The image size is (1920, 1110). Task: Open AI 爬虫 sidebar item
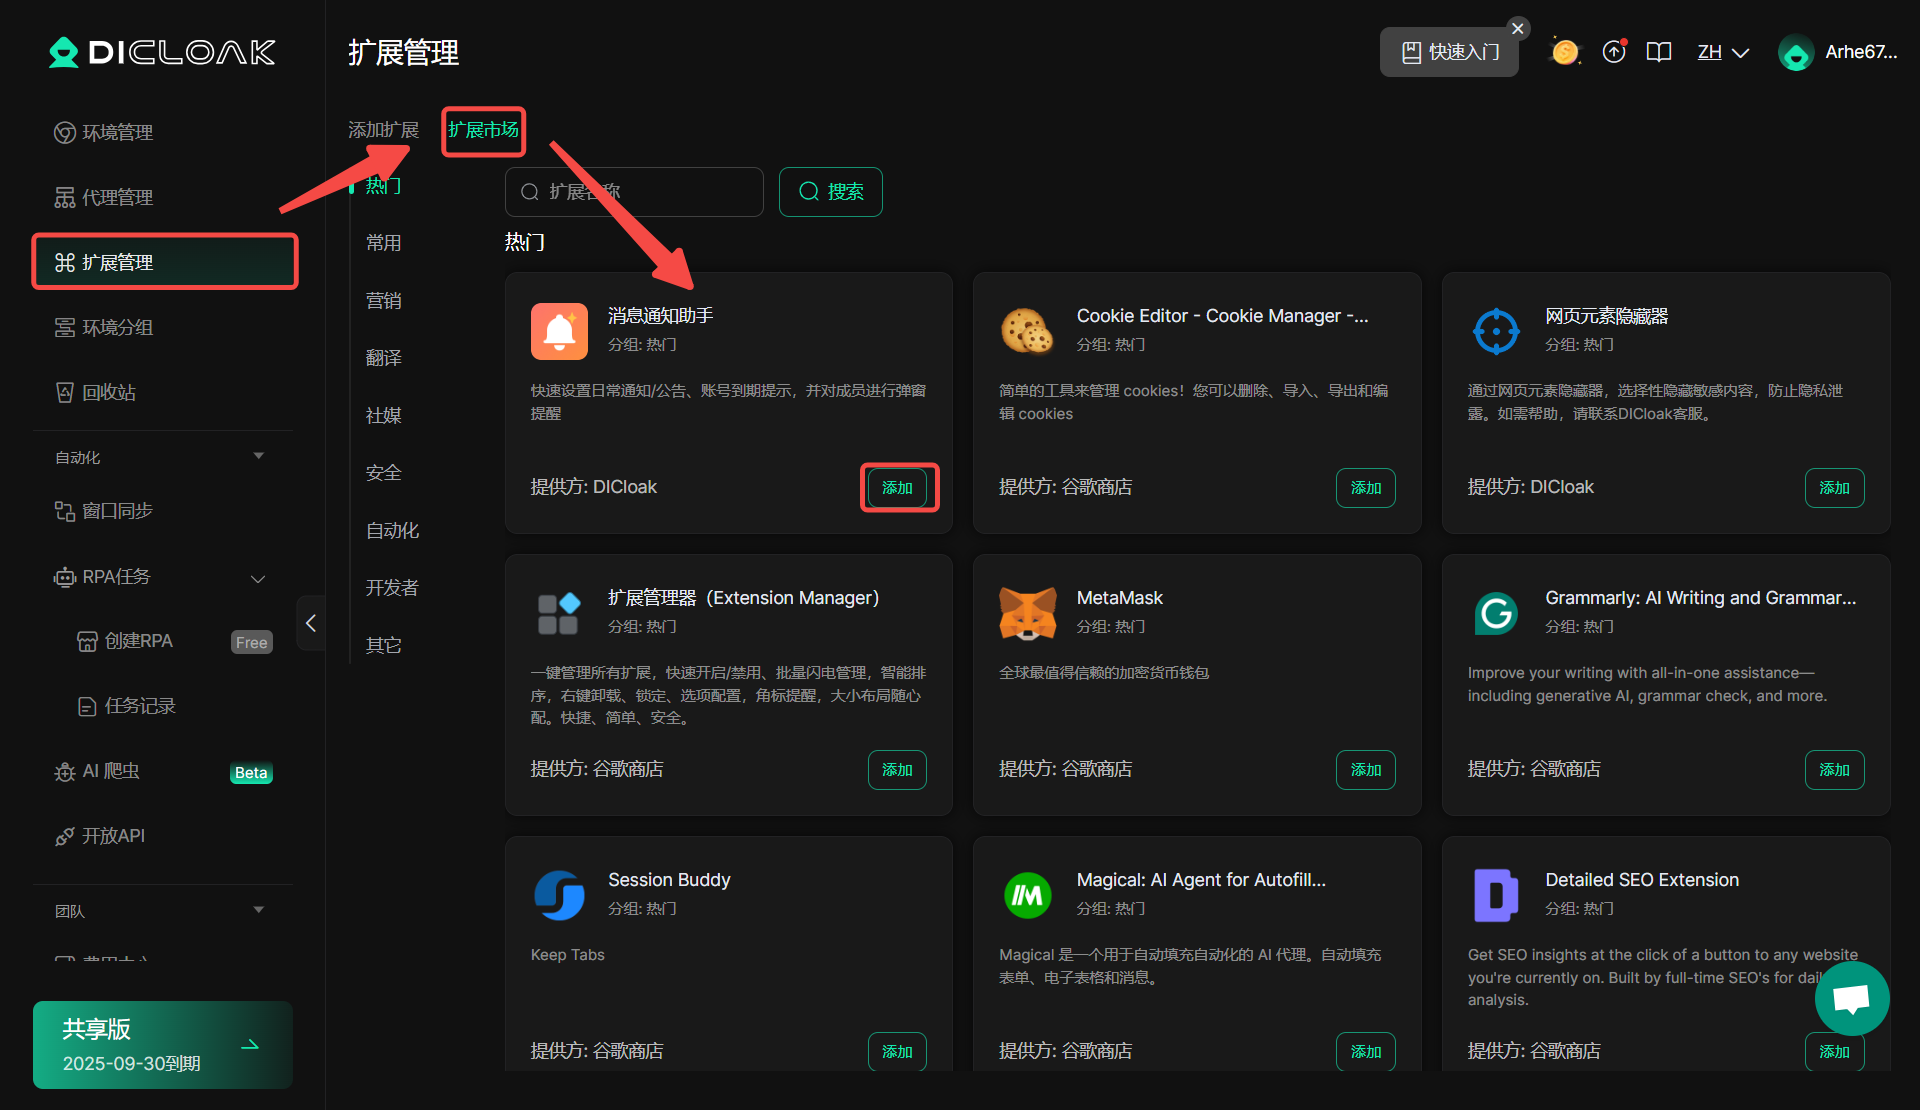[96, 771]
